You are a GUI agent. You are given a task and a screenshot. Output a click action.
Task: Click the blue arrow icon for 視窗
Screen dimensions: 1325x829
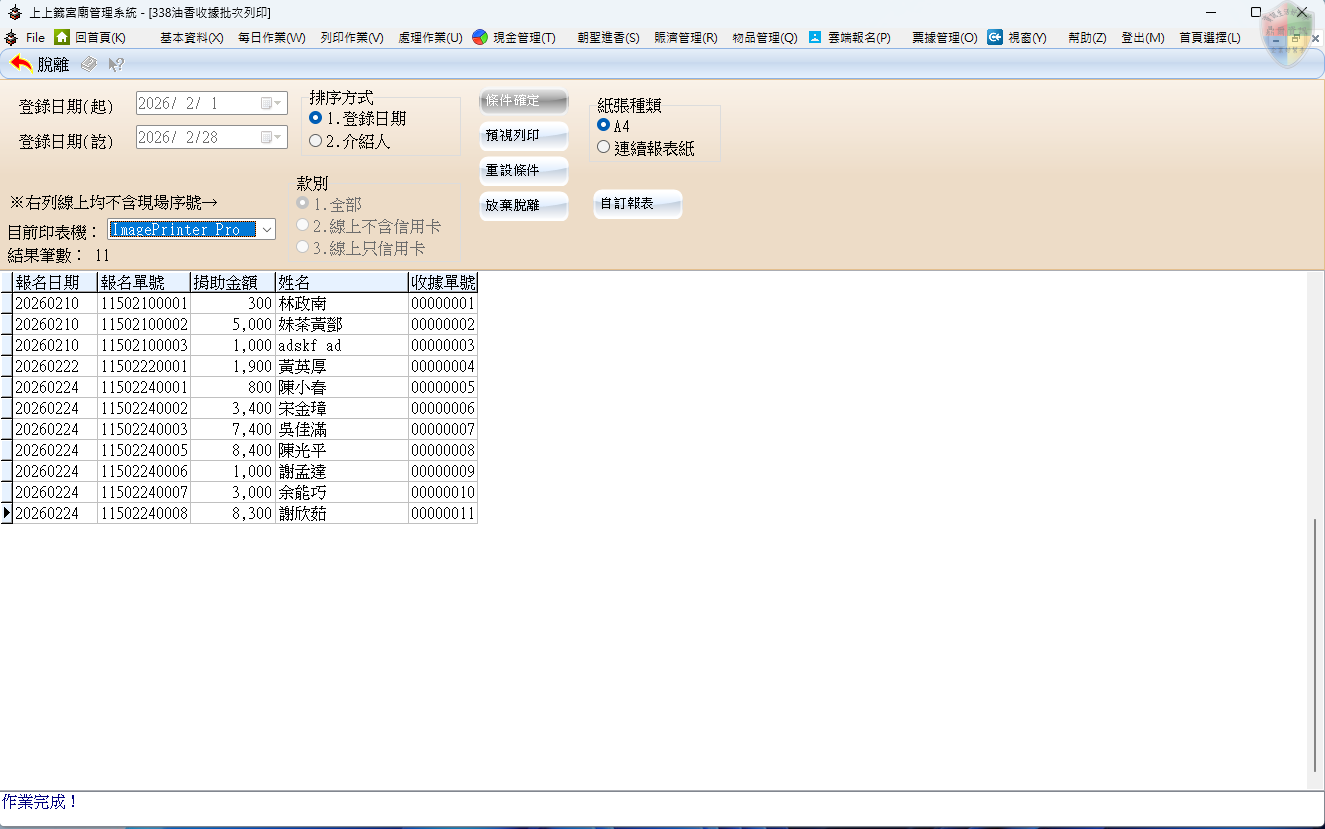[995, 37]
